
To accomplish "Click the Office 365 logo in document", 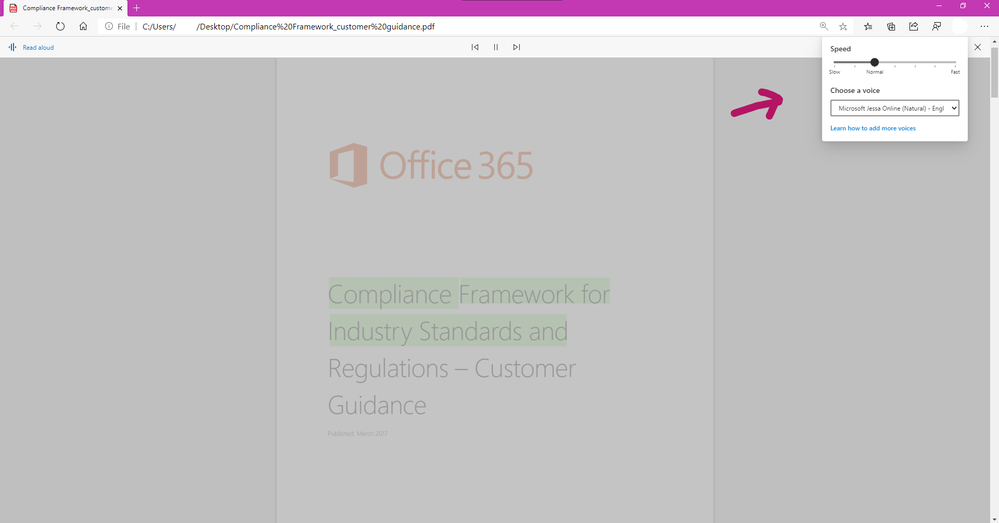I will pos(431,165).
